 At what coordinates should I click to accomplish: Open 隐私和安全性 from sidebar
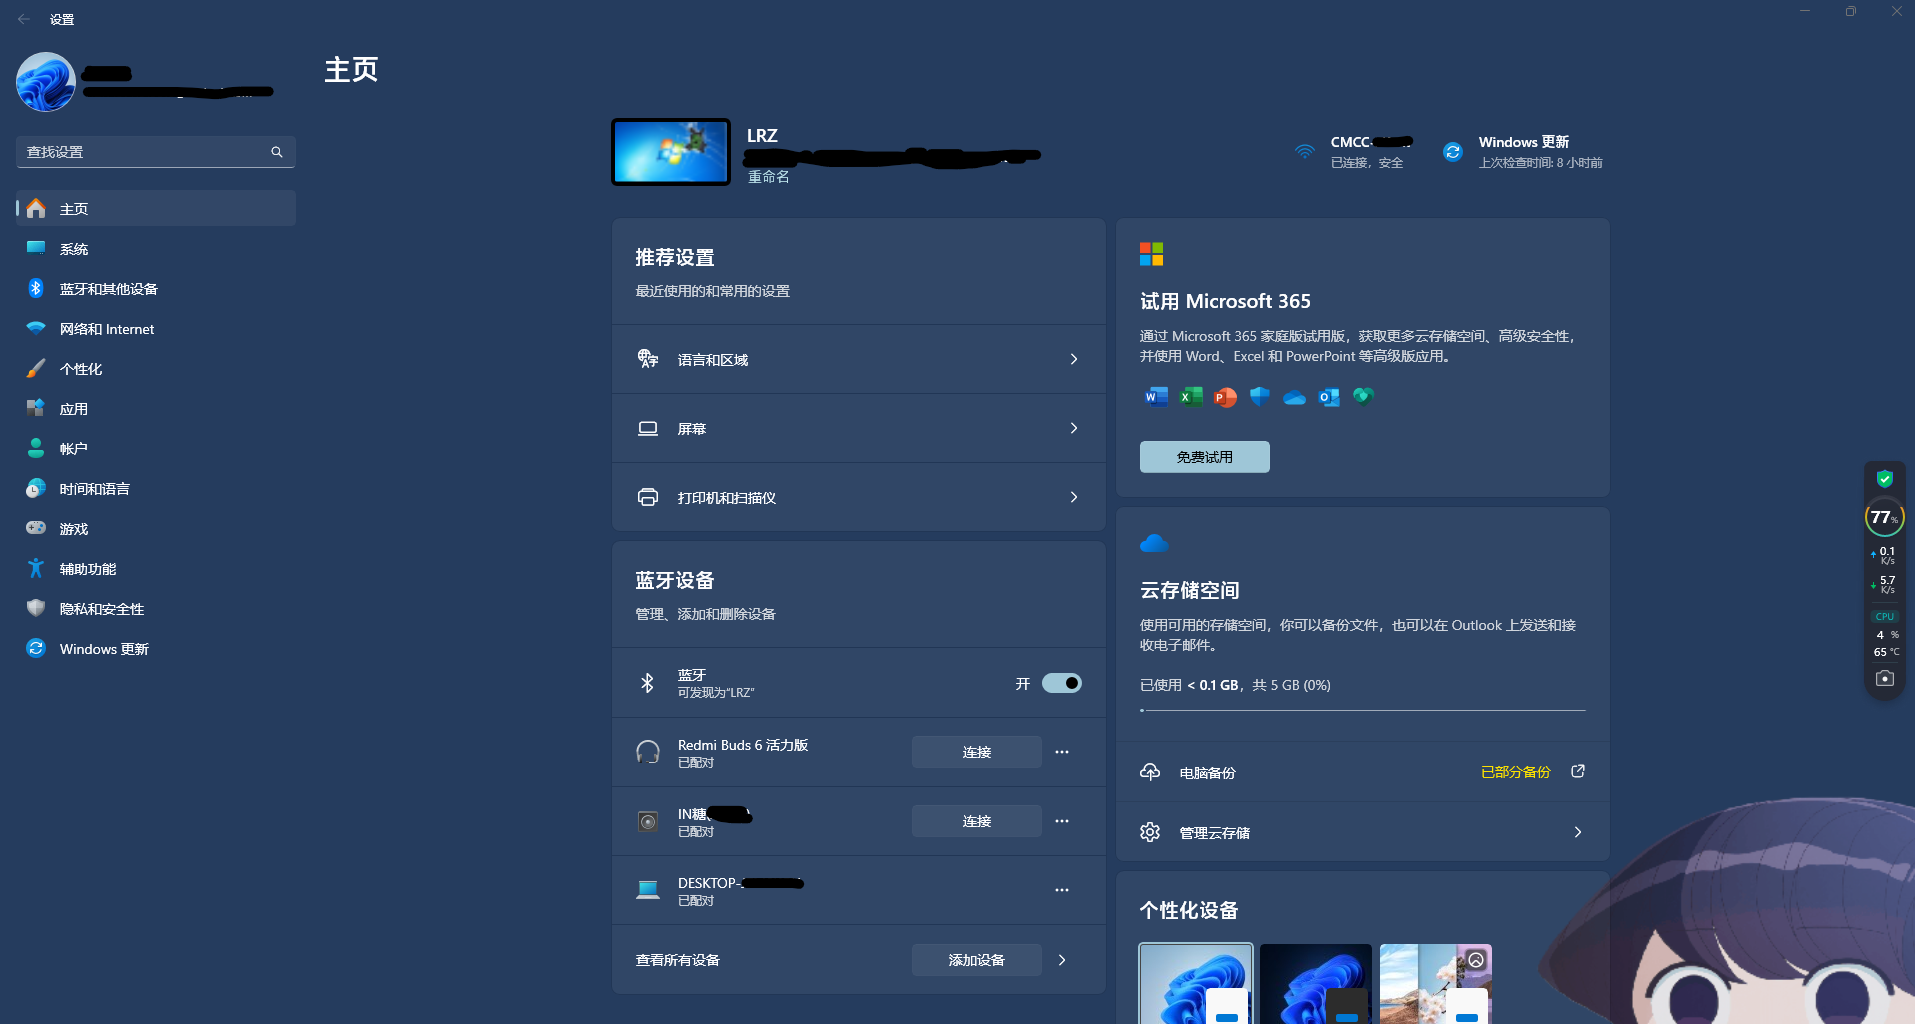101,609
